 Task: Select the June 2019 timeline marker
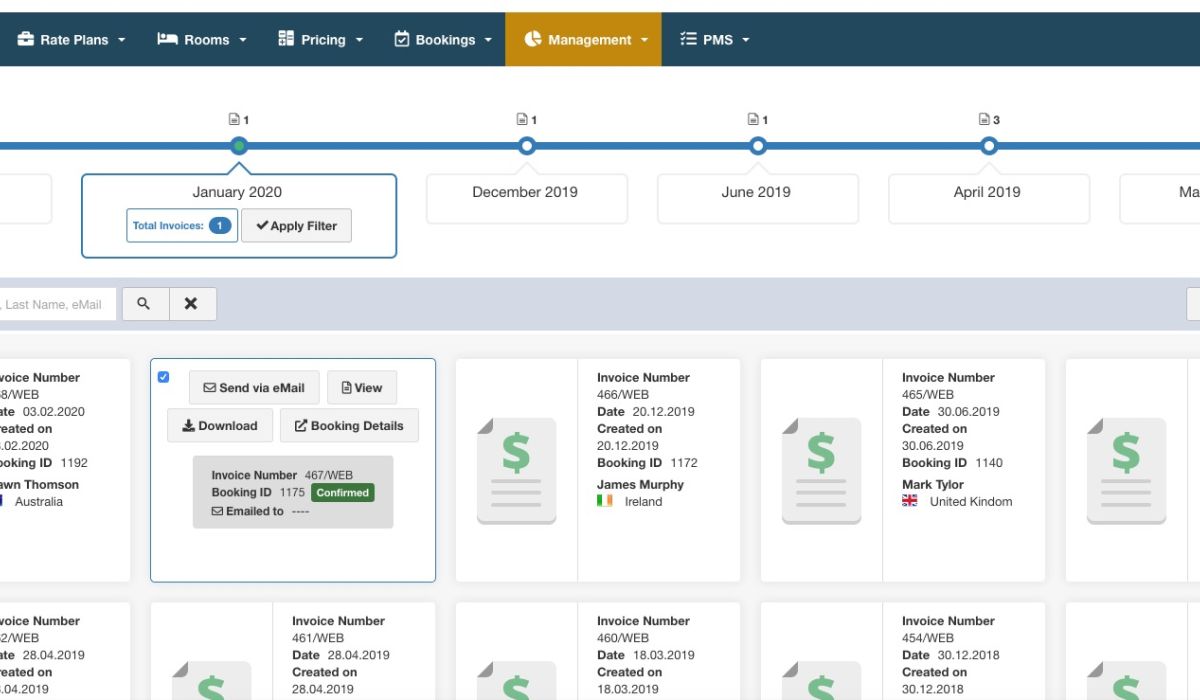[x=758, y=146]
